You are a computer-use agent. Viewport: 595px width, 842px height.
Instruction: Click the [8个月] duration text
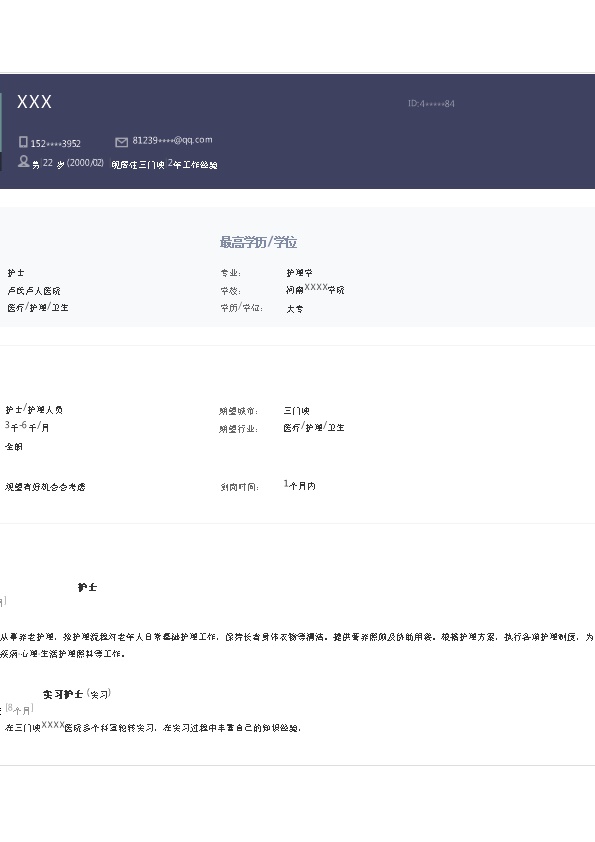tap(20, 710)
